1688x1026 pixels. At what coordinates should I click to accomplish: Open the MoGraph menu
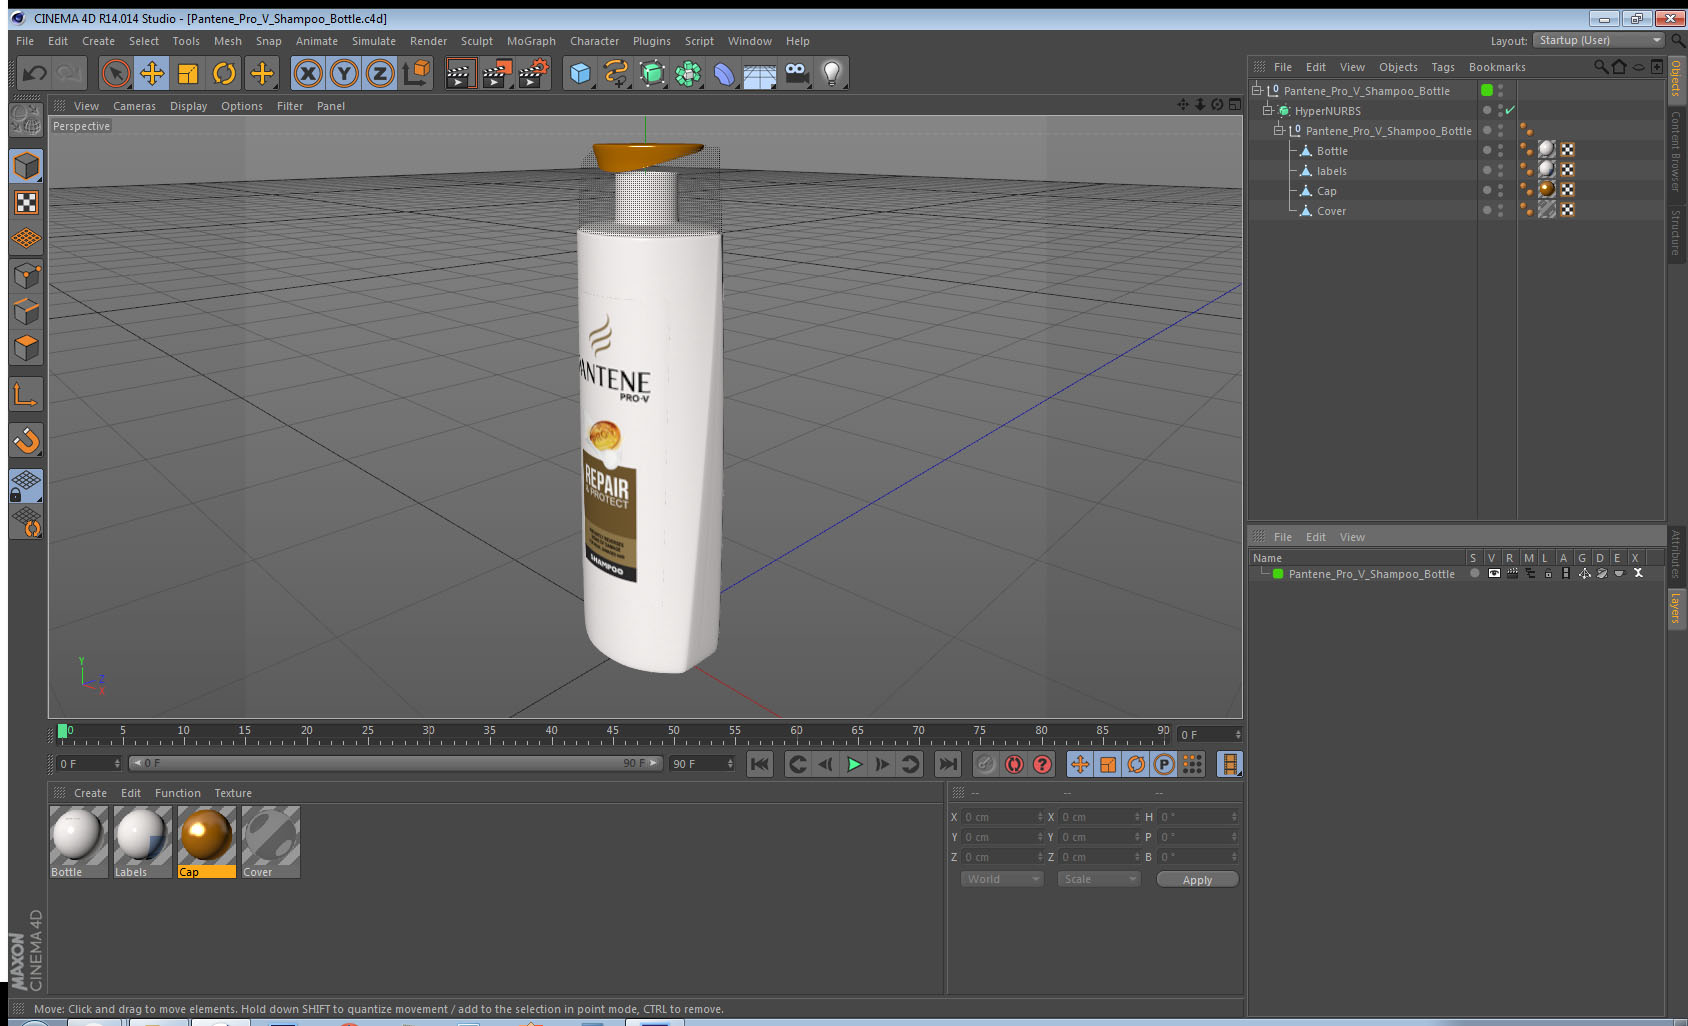point(531,41)
